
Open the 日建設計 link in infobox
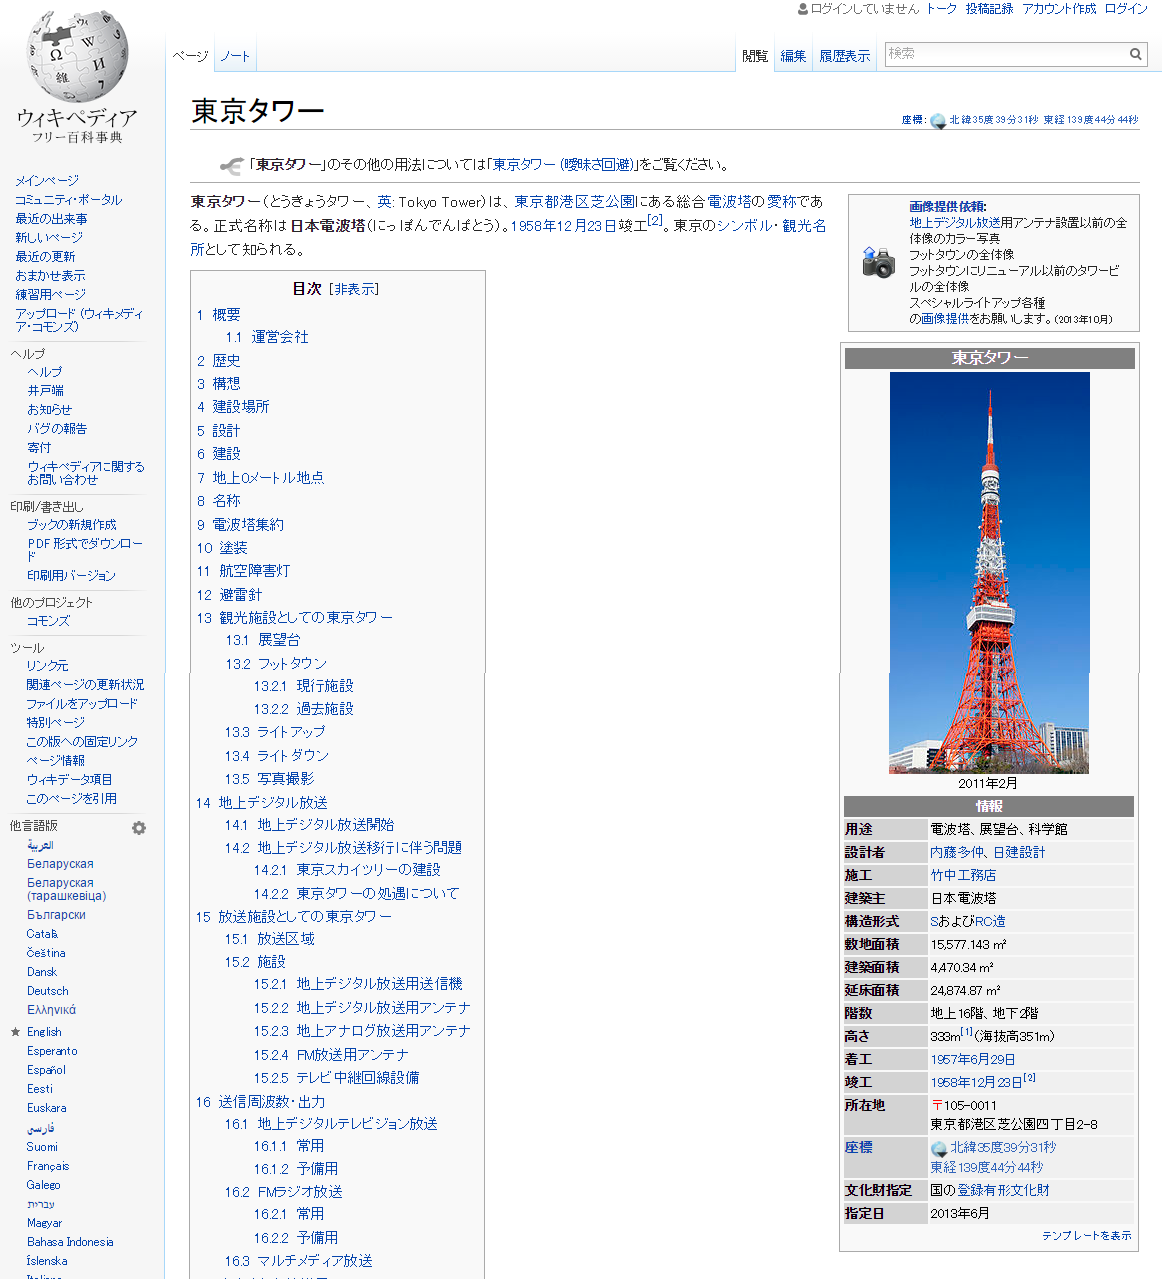(x=1019, y=853)
